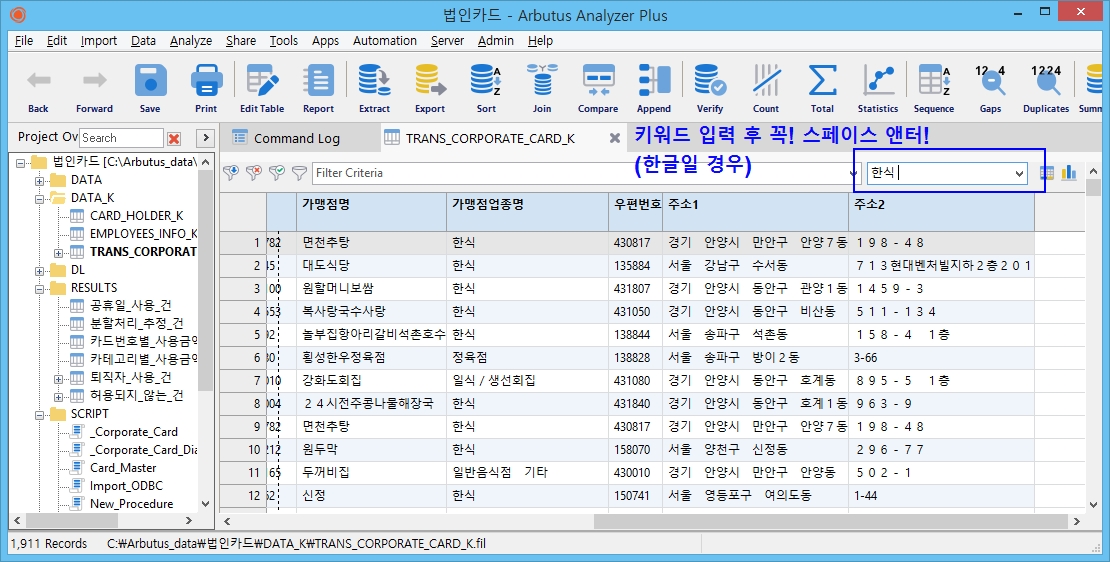Expand the DL folder node
This screenshot has height=562, width=1110.
pos(40,270)
